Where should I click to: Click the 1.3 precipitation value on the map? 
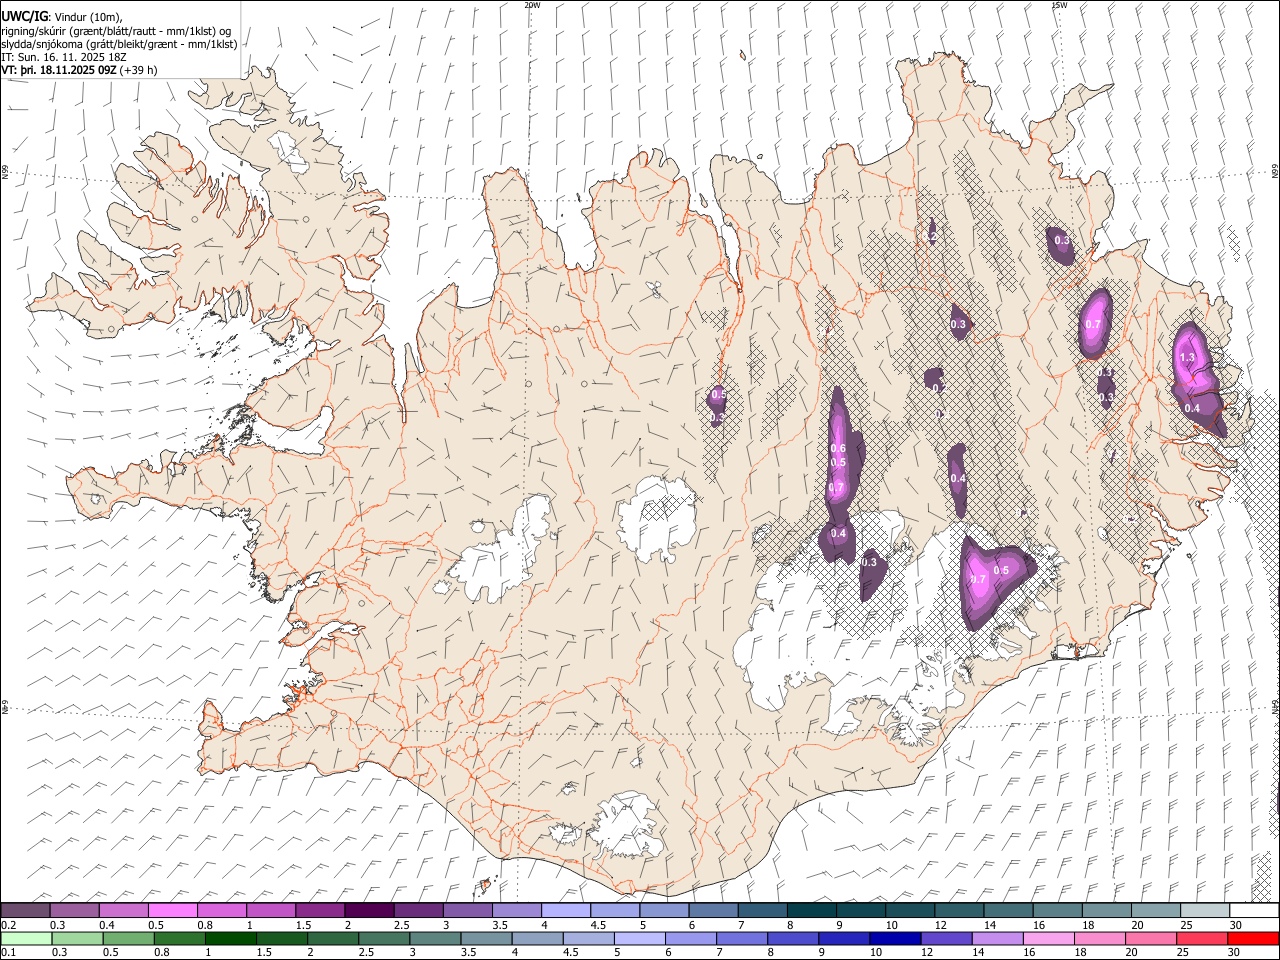1187,357
